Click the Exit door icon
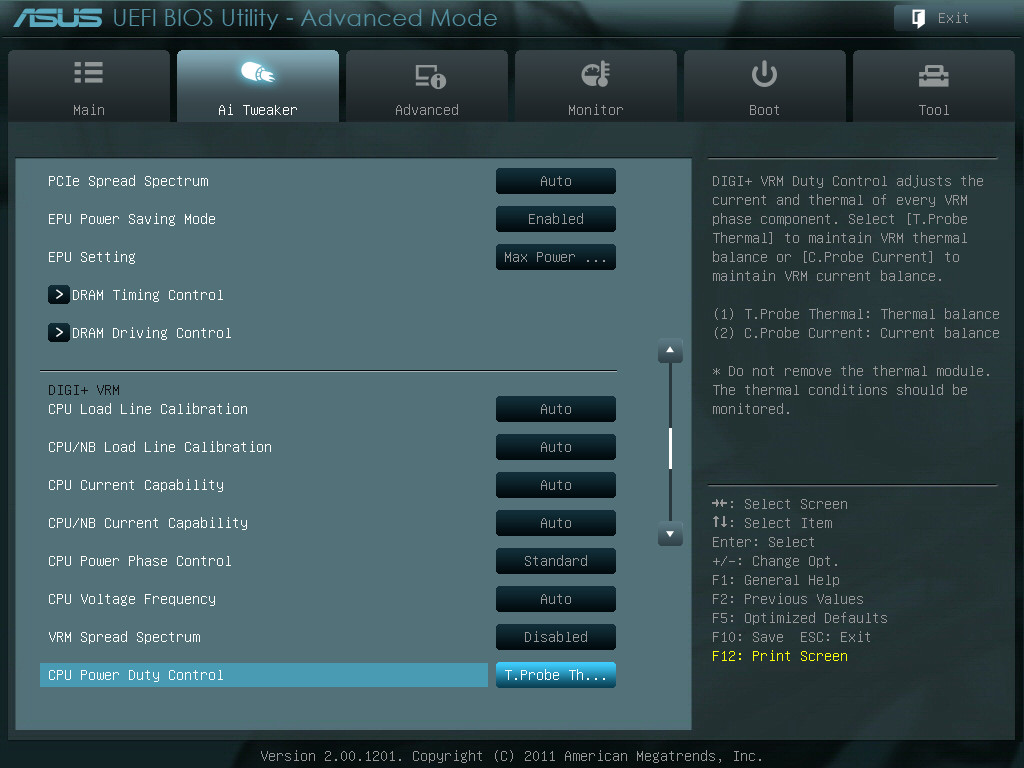This screenshot has width=1024, height=768. tap(918, 18)
